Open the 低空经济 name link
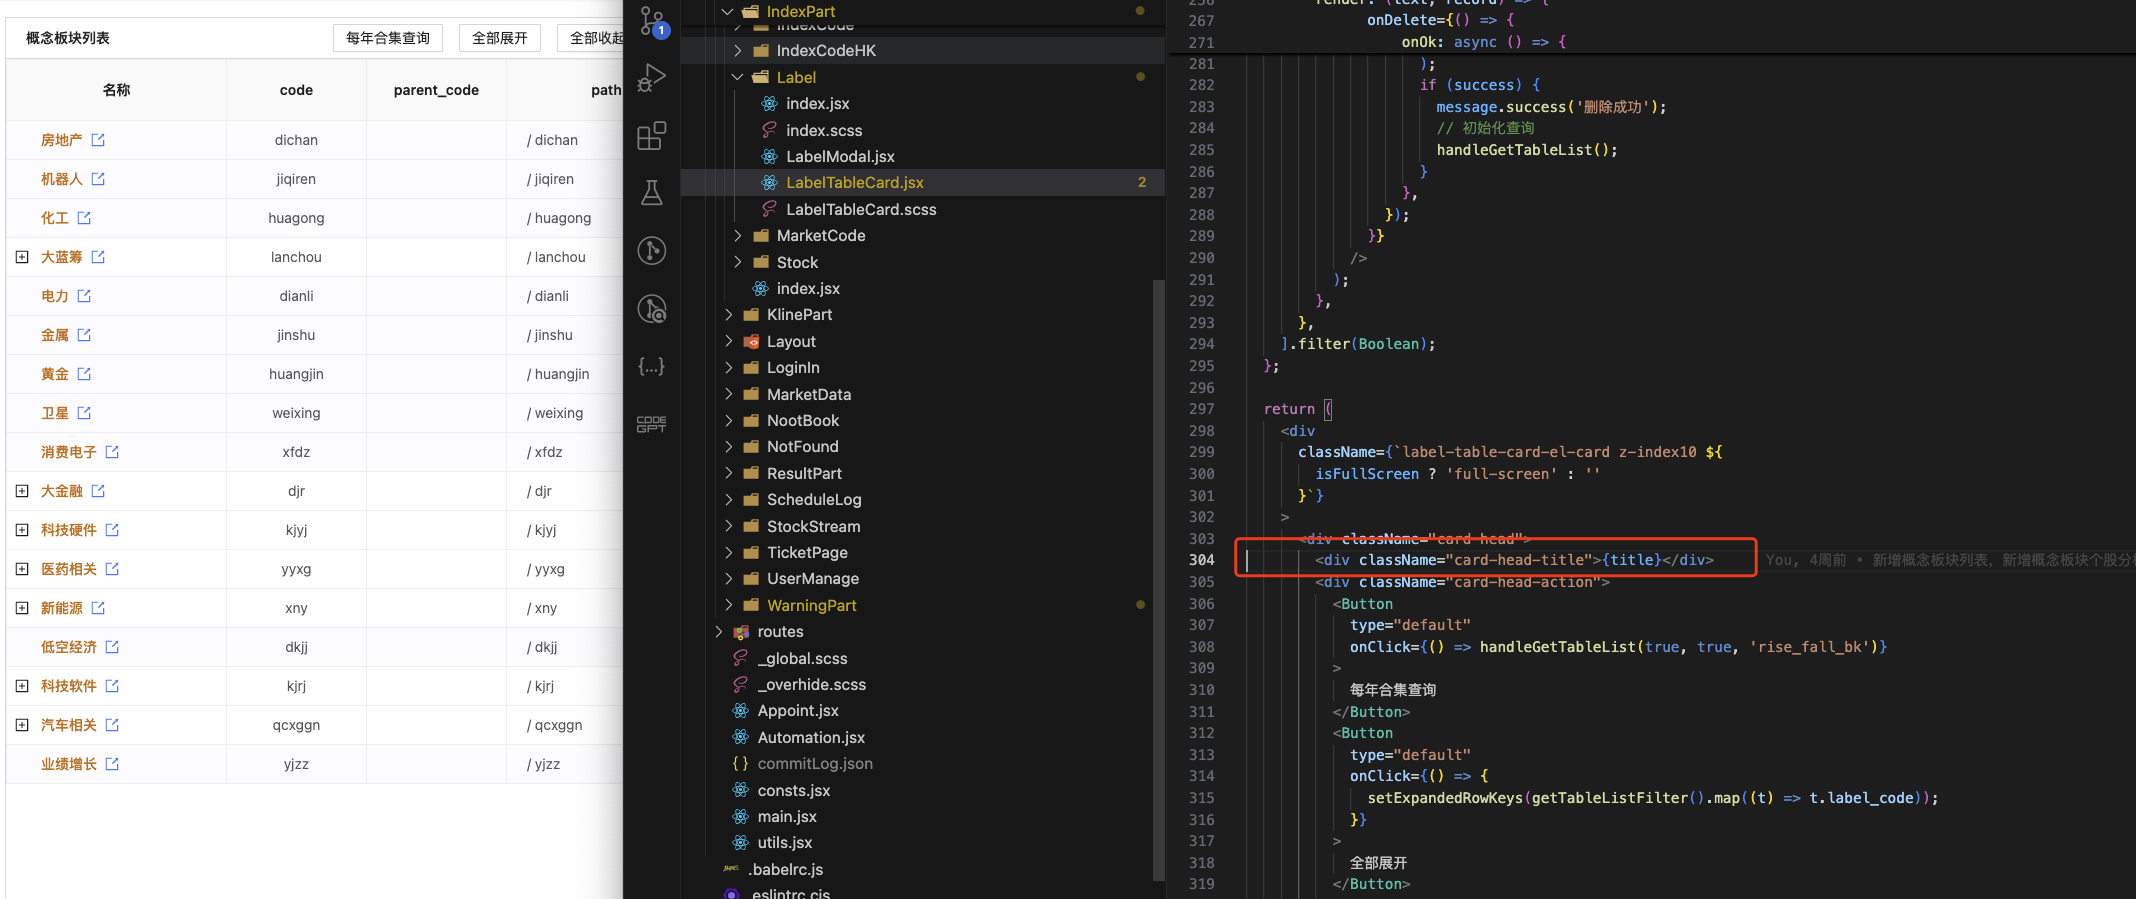This screenshot has width=2136, height=899. coord(69,647)
